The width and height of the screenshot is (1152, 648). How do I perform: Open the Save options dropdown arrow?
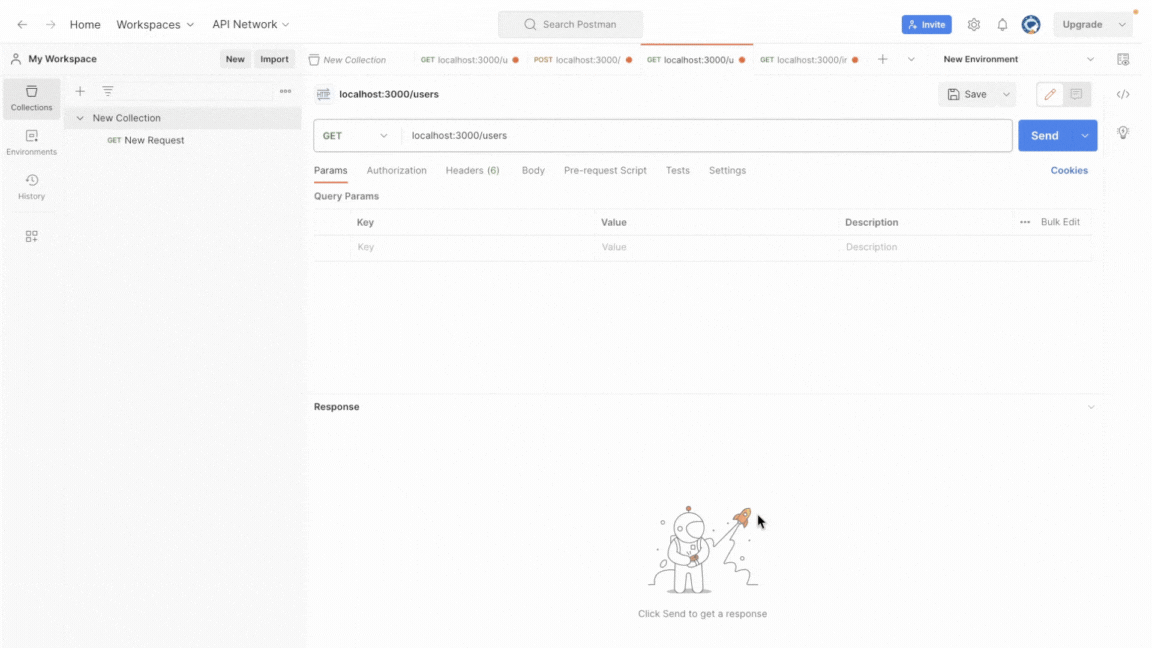click(1007, 94)
